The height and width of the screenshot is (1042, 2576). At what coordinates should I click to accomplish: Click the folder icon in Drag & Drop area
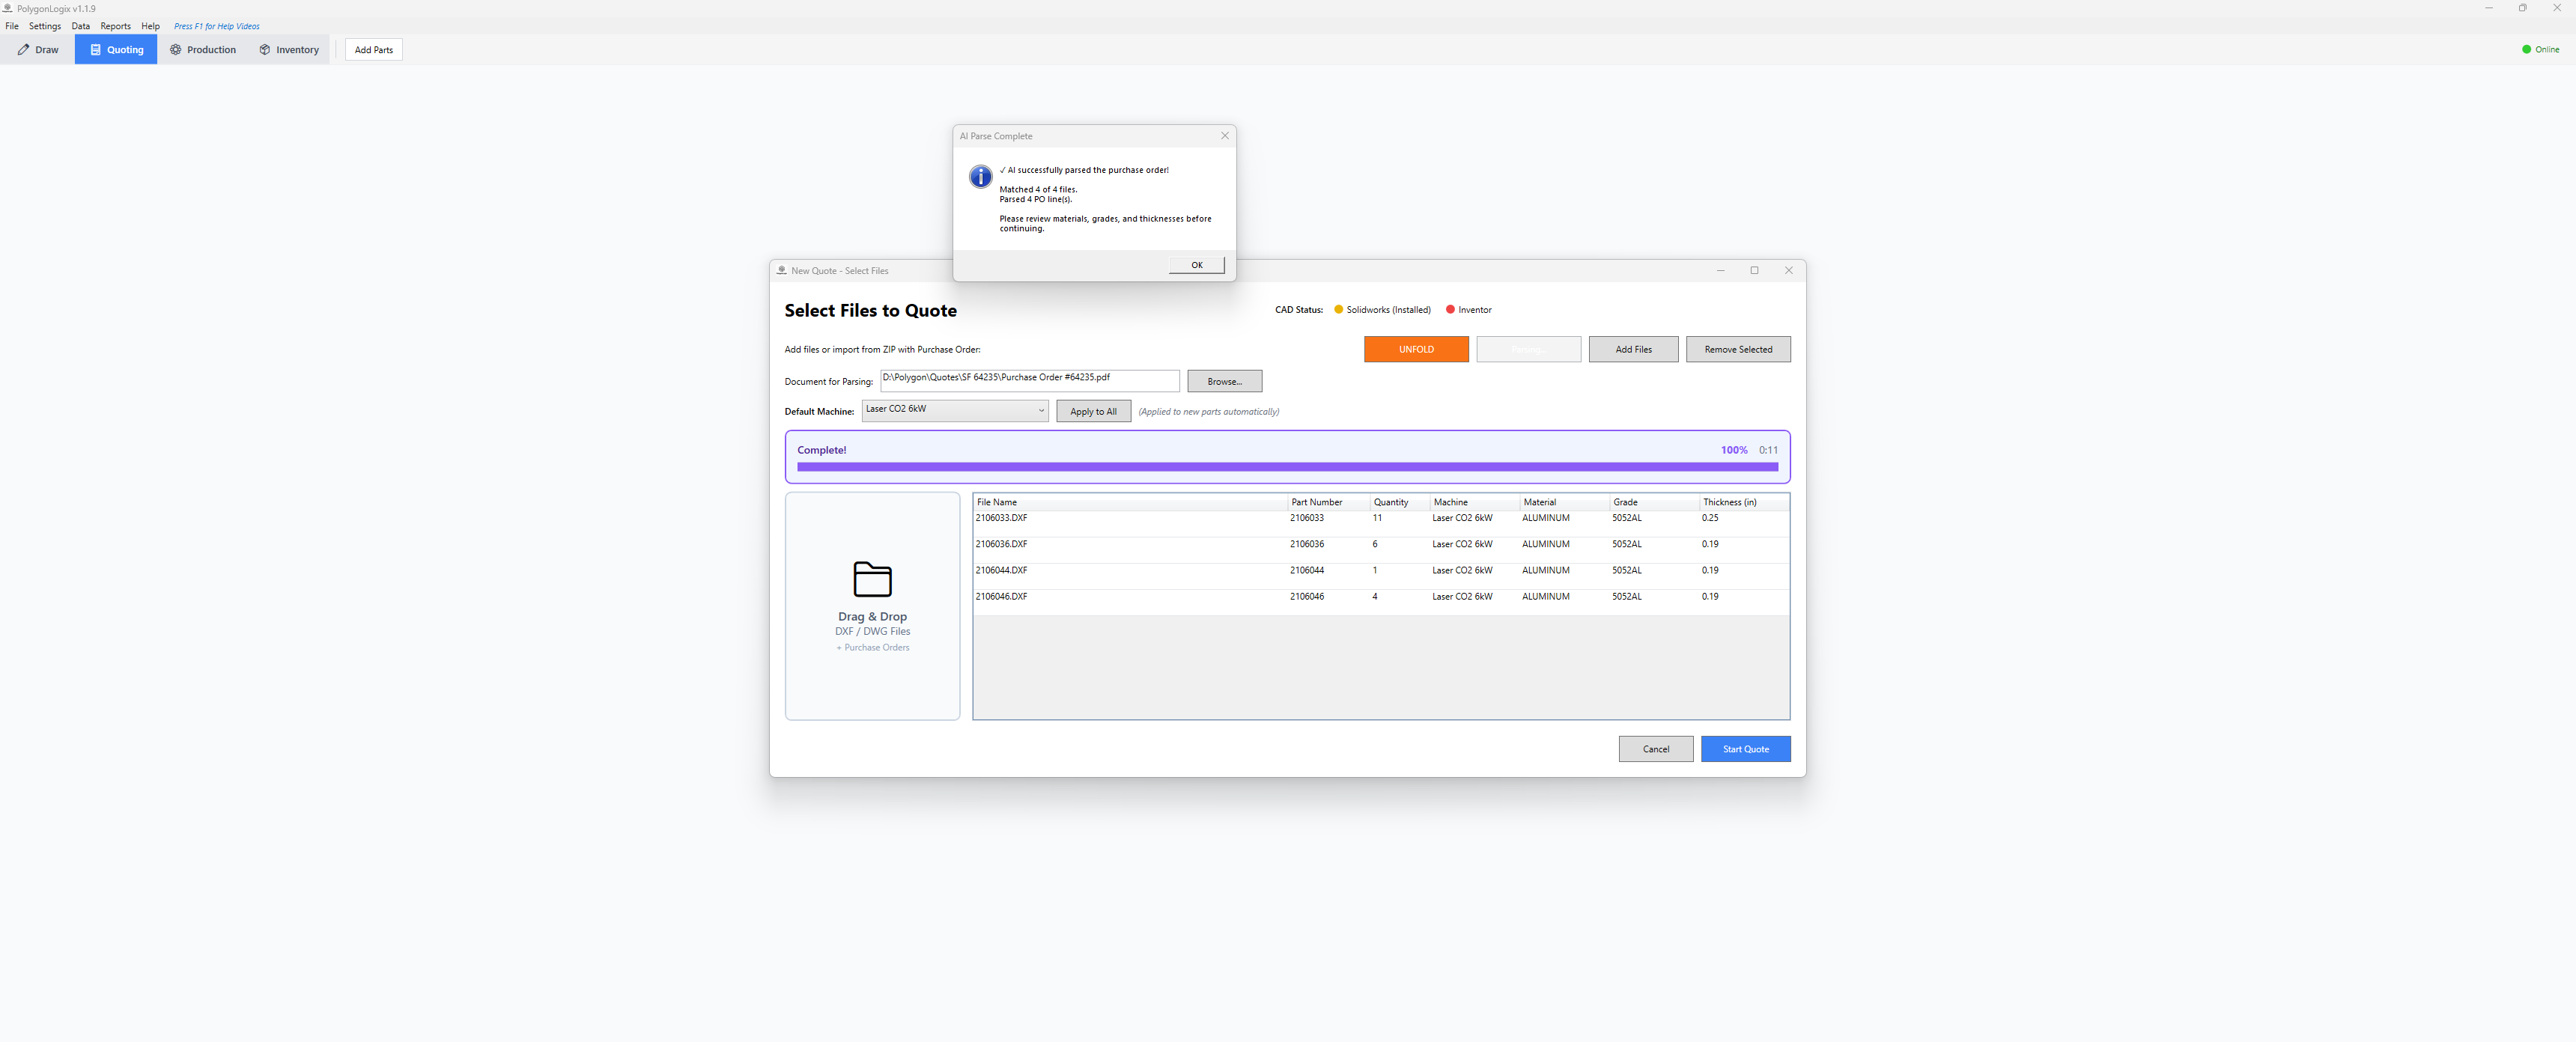[872, 579]
